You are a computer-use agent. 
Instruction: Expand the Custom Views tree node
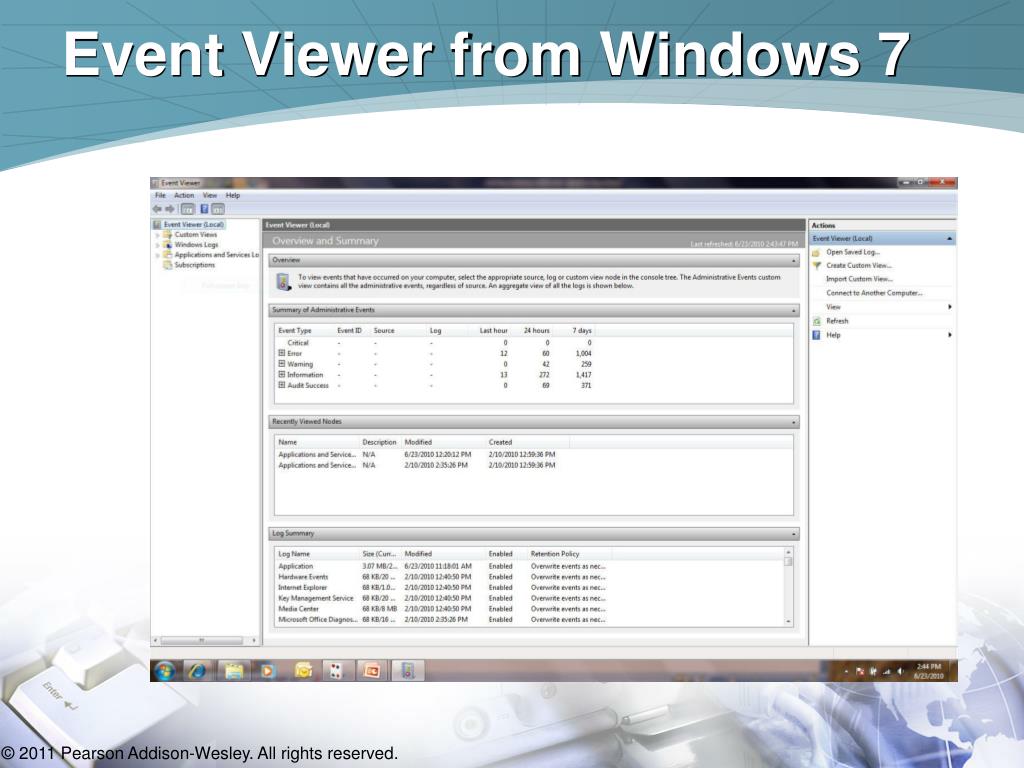(157, 235)
